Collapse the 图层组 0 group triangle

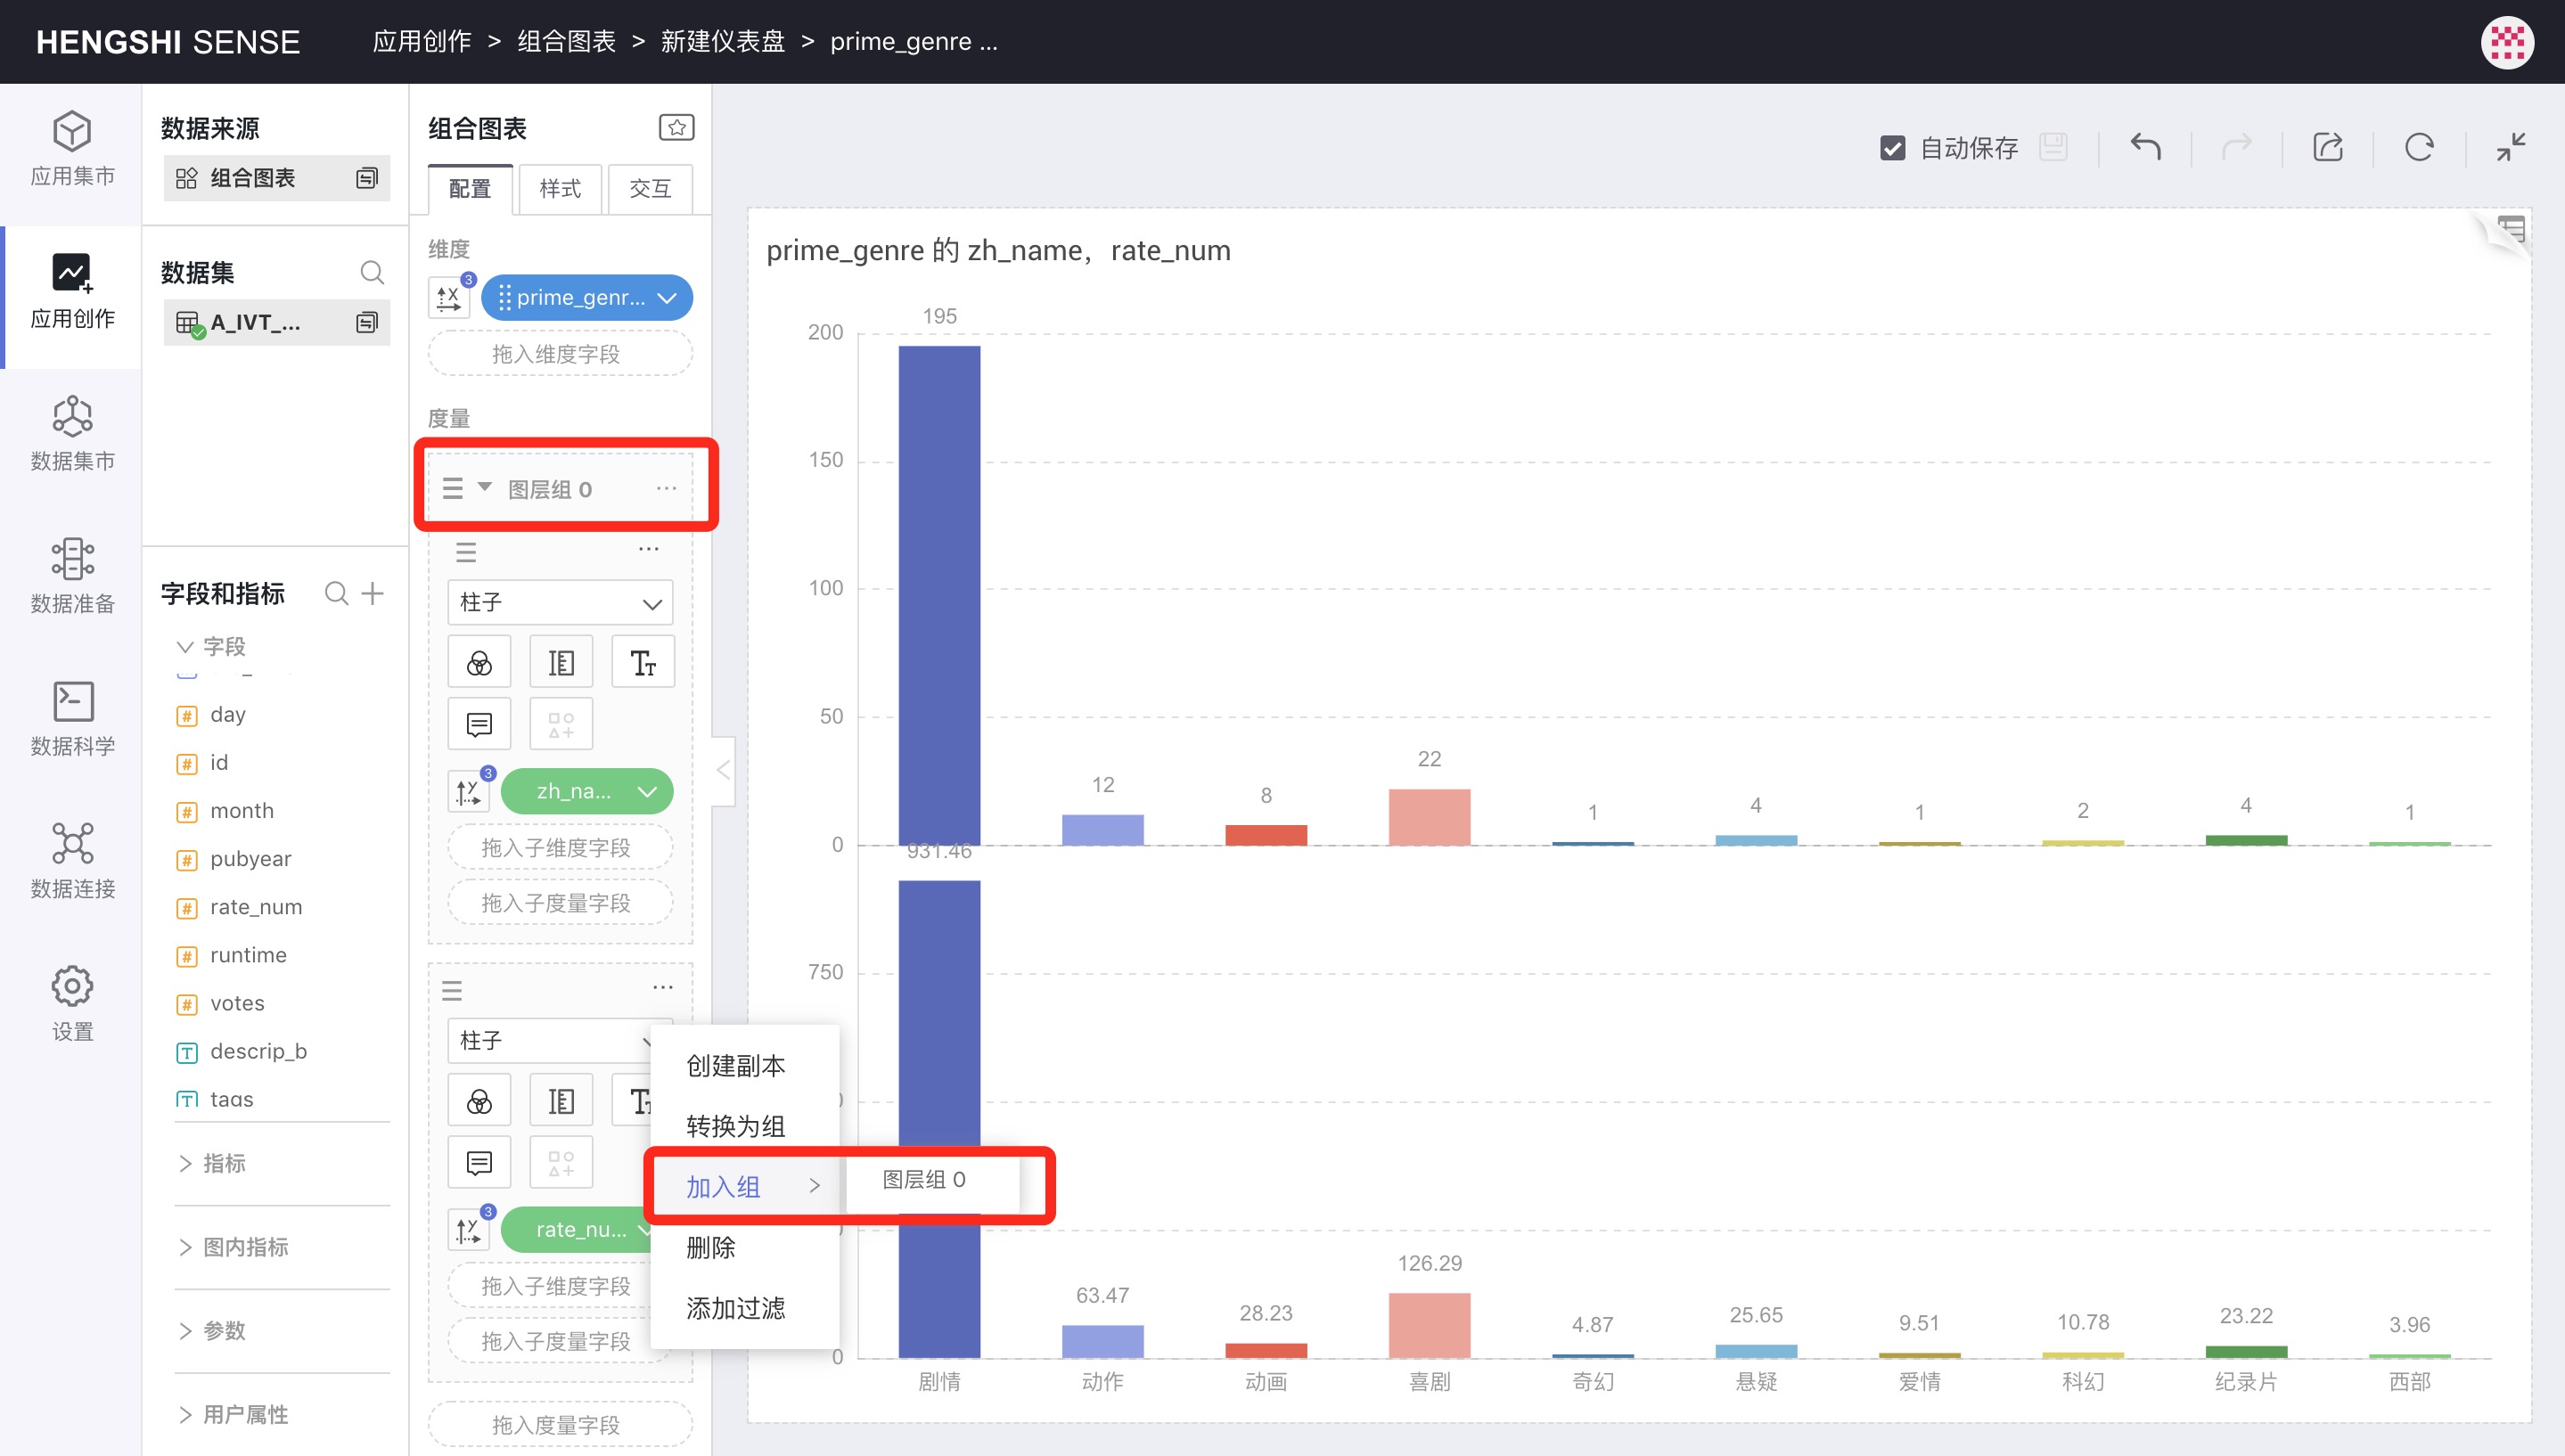(485, 487)
